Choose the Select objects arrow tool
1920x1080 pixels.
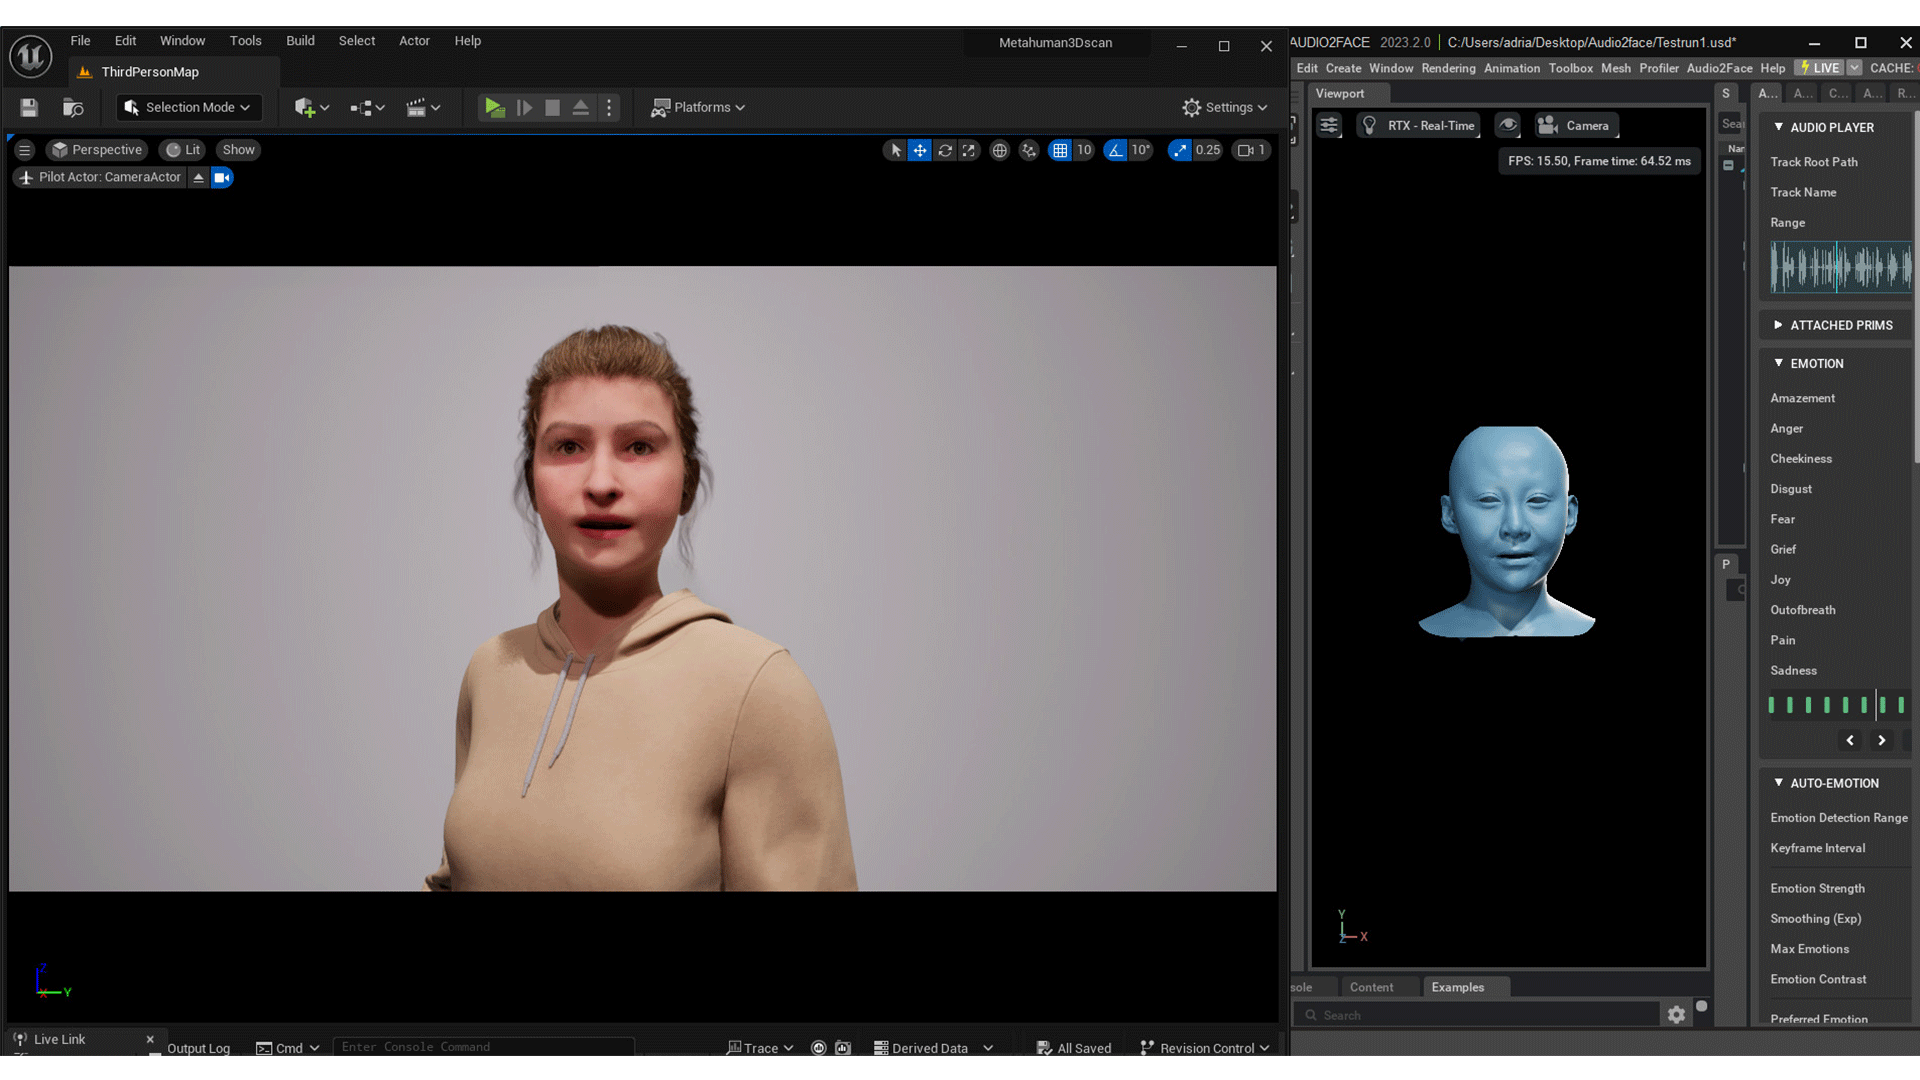pyautogui.click(x=895, y=150)
